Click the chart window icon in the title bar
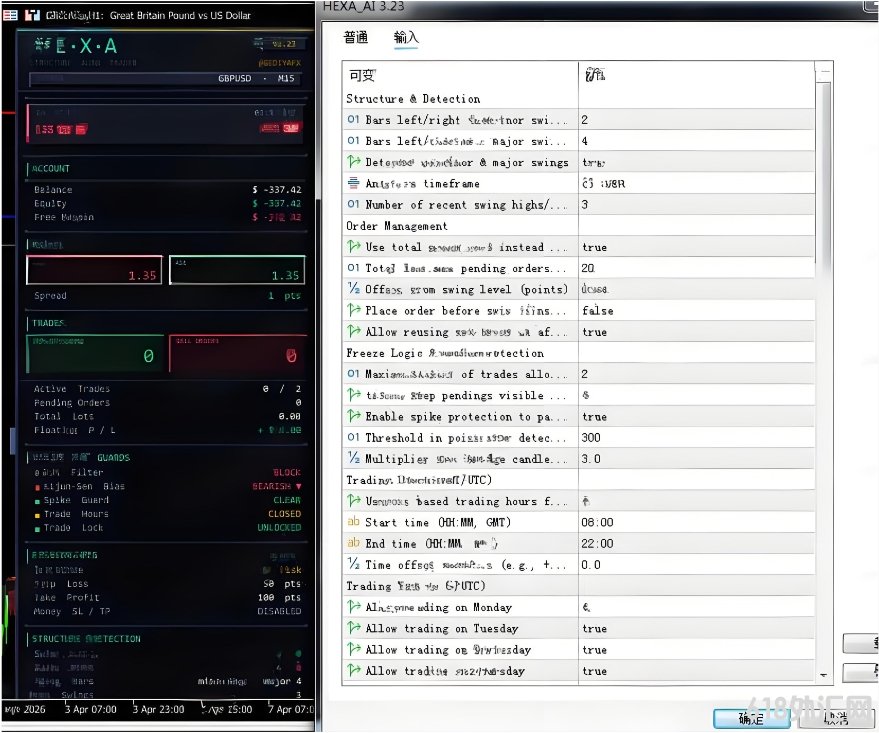Viewport: 879px width, 733px height. pyautogui.click(x=33, y=15)
